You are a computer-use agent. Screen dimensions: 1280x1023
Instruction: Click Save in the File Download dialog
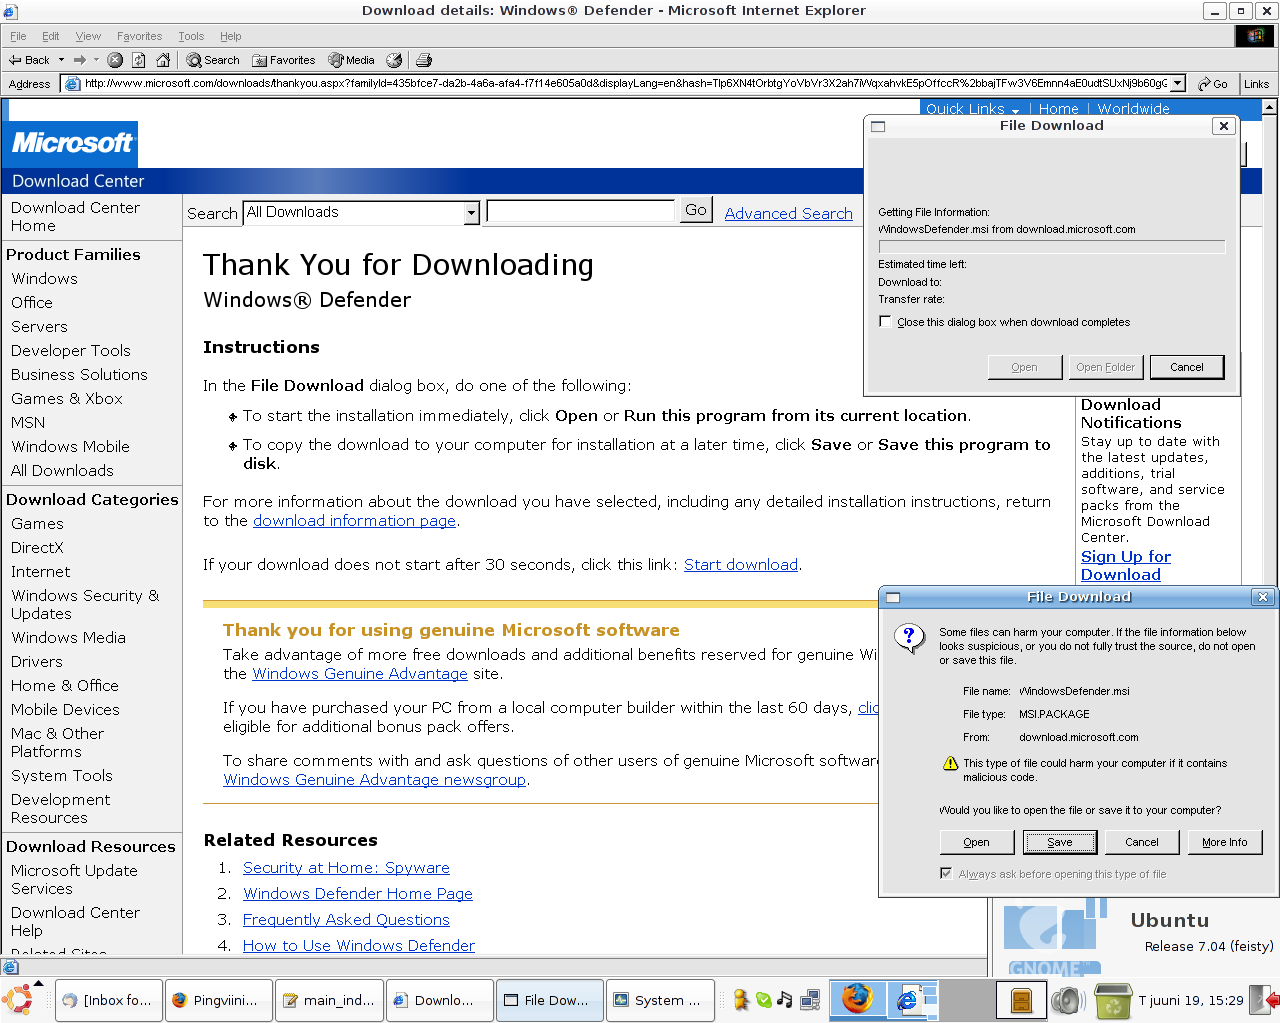click(1060, 842)
